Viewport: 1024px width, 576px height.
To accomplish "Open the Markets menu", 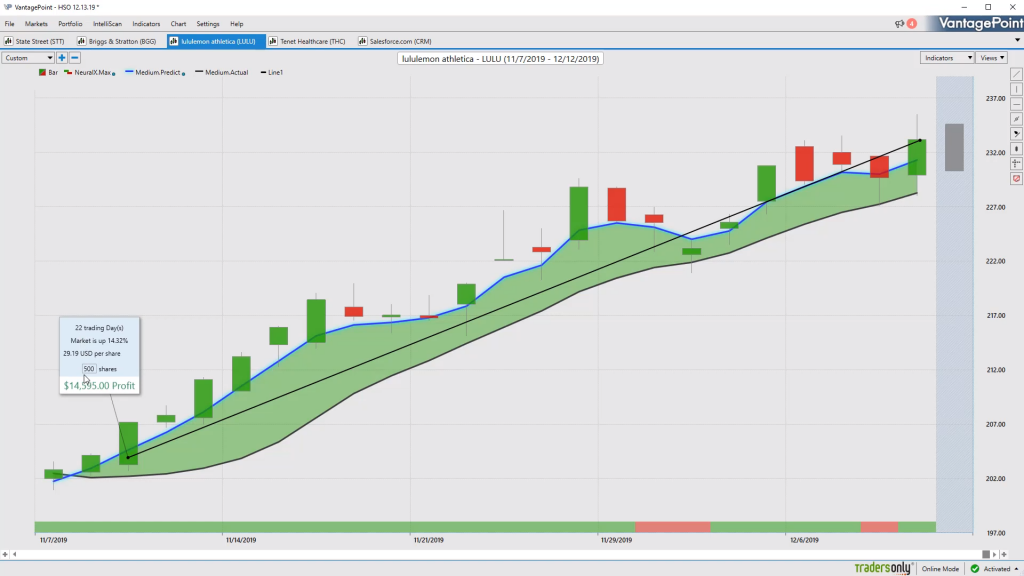I will [x=36, y=24].
